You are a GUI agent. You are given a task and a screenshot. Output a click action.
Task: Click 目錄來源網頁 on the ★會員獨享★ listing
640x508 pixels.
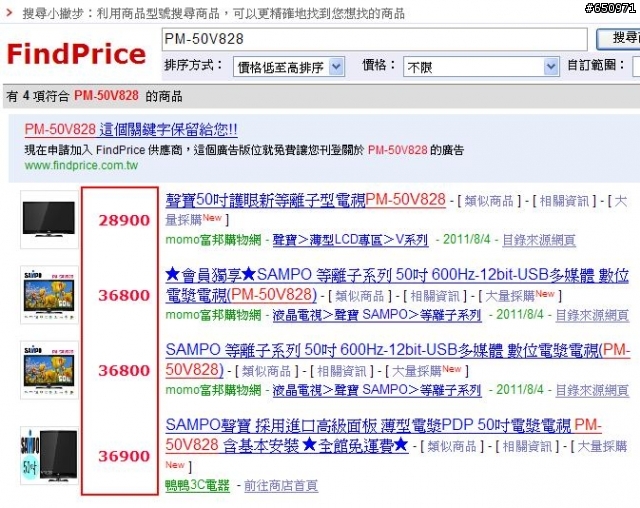point(592,315)
